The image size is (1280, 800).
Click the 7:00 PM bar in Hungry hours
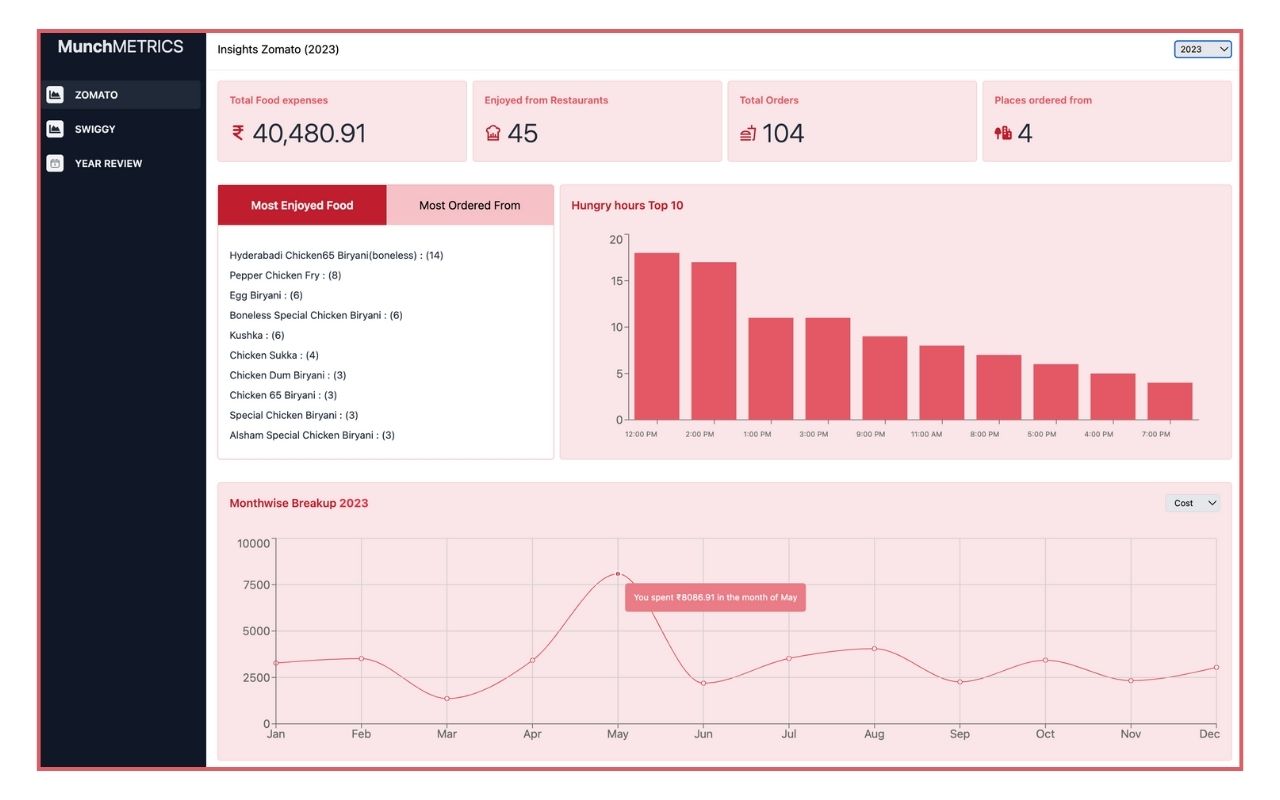[1170, 401]
